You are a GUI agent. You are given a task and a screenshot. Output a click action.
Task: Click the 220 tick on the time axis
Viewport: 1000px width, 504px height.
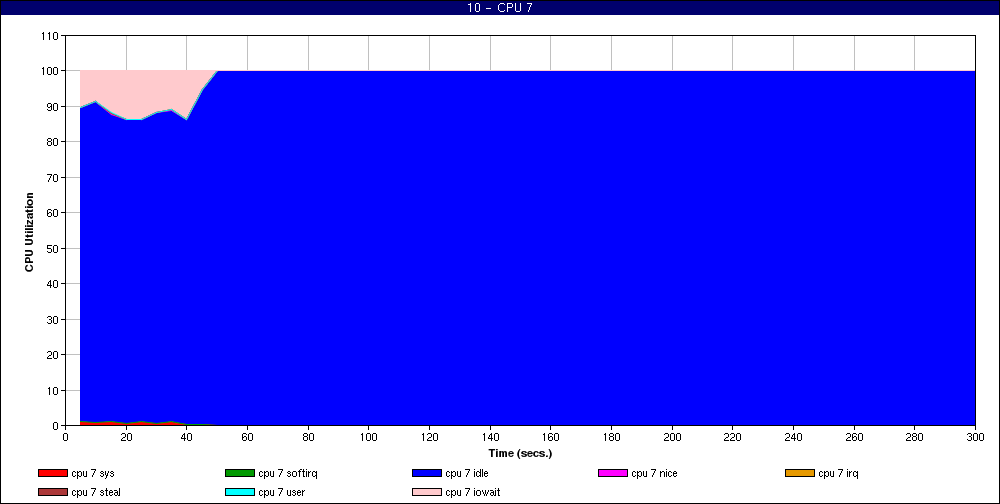pos(733,437)
